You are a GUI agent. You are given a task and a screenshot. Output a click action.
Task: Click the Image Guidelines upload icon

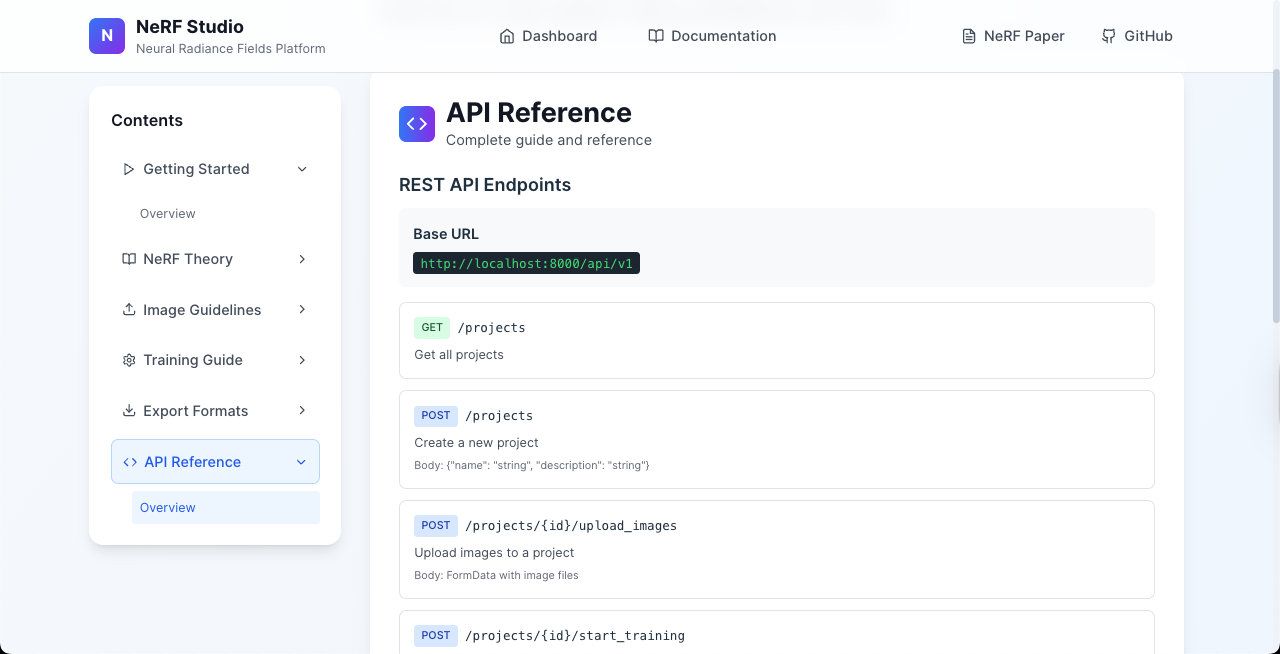(x=129, y=310)
